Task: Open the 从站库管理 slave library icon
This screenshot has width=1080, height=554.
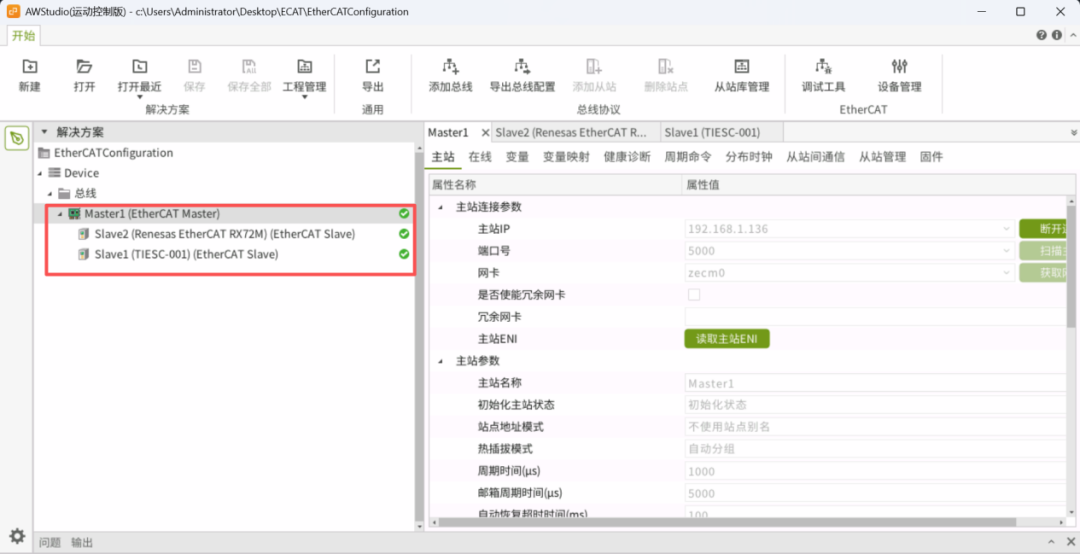Action: click(741, 66)
